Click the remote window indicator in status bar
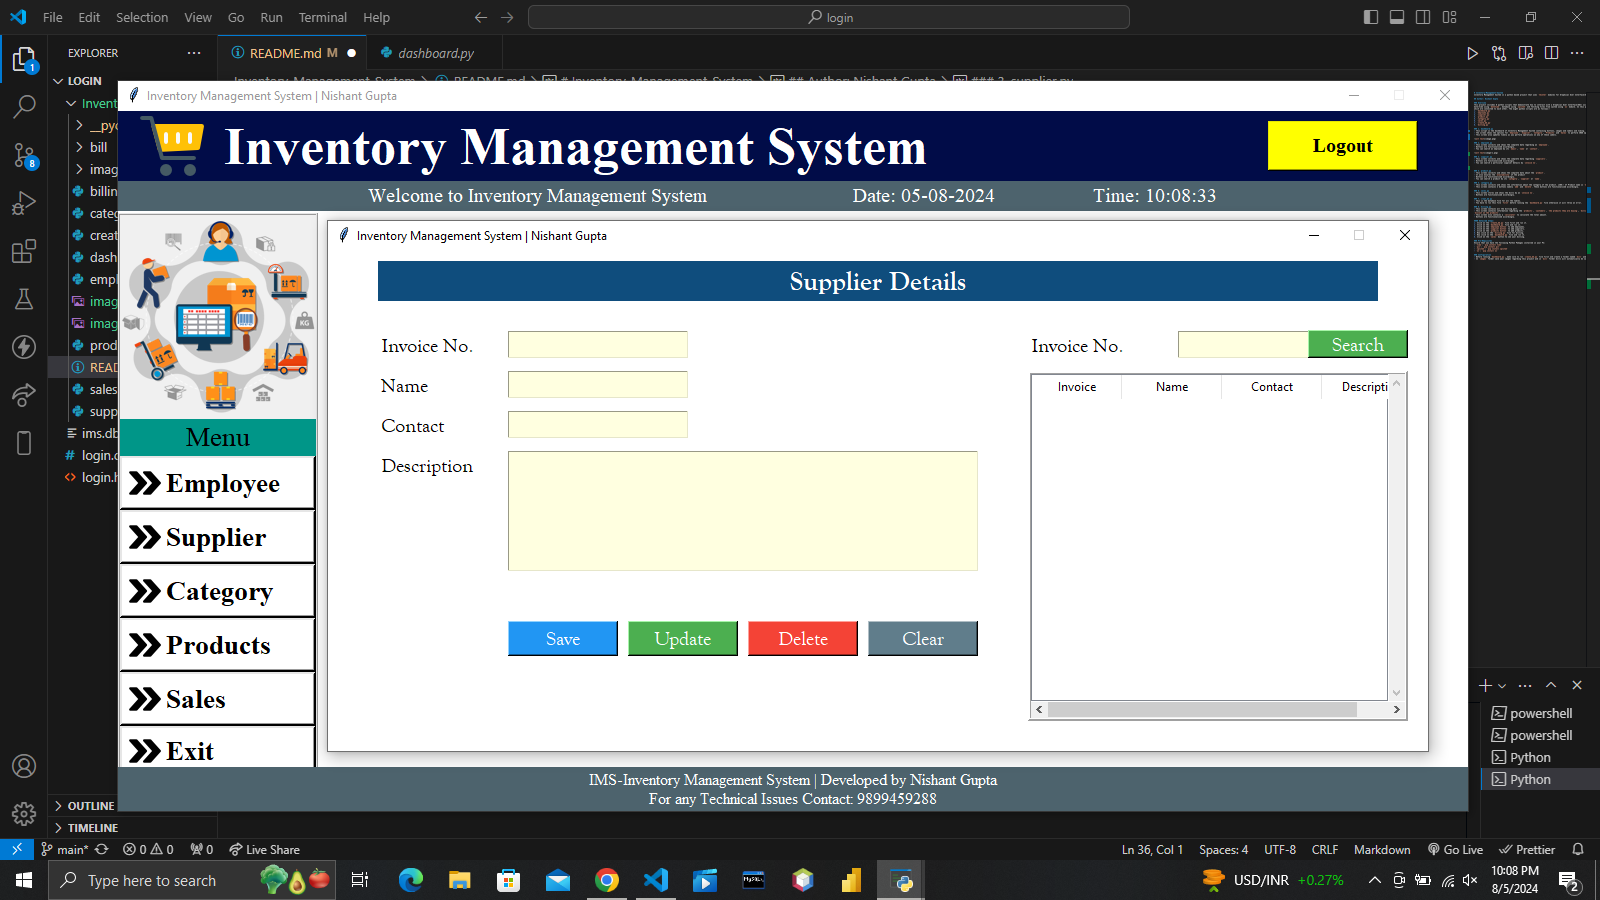 17,849
